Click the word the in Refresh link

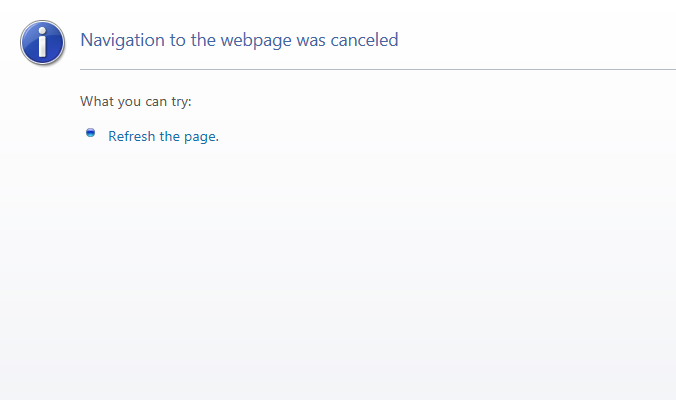[x=169, y=136]
